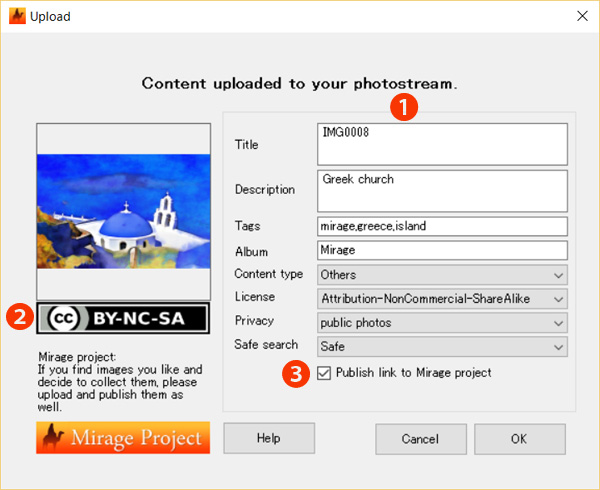Click the Help button
The image size is (600, 490).
point(269,438)
